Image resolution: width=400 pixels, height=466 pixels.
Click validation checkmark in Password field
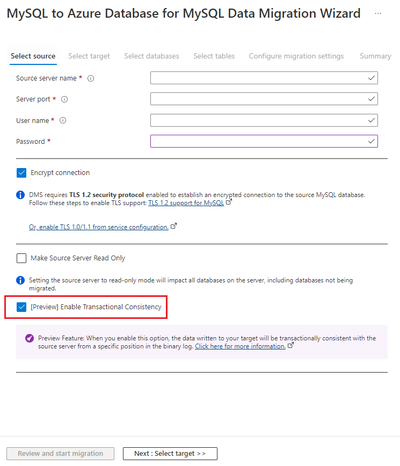tap(371, 141)
